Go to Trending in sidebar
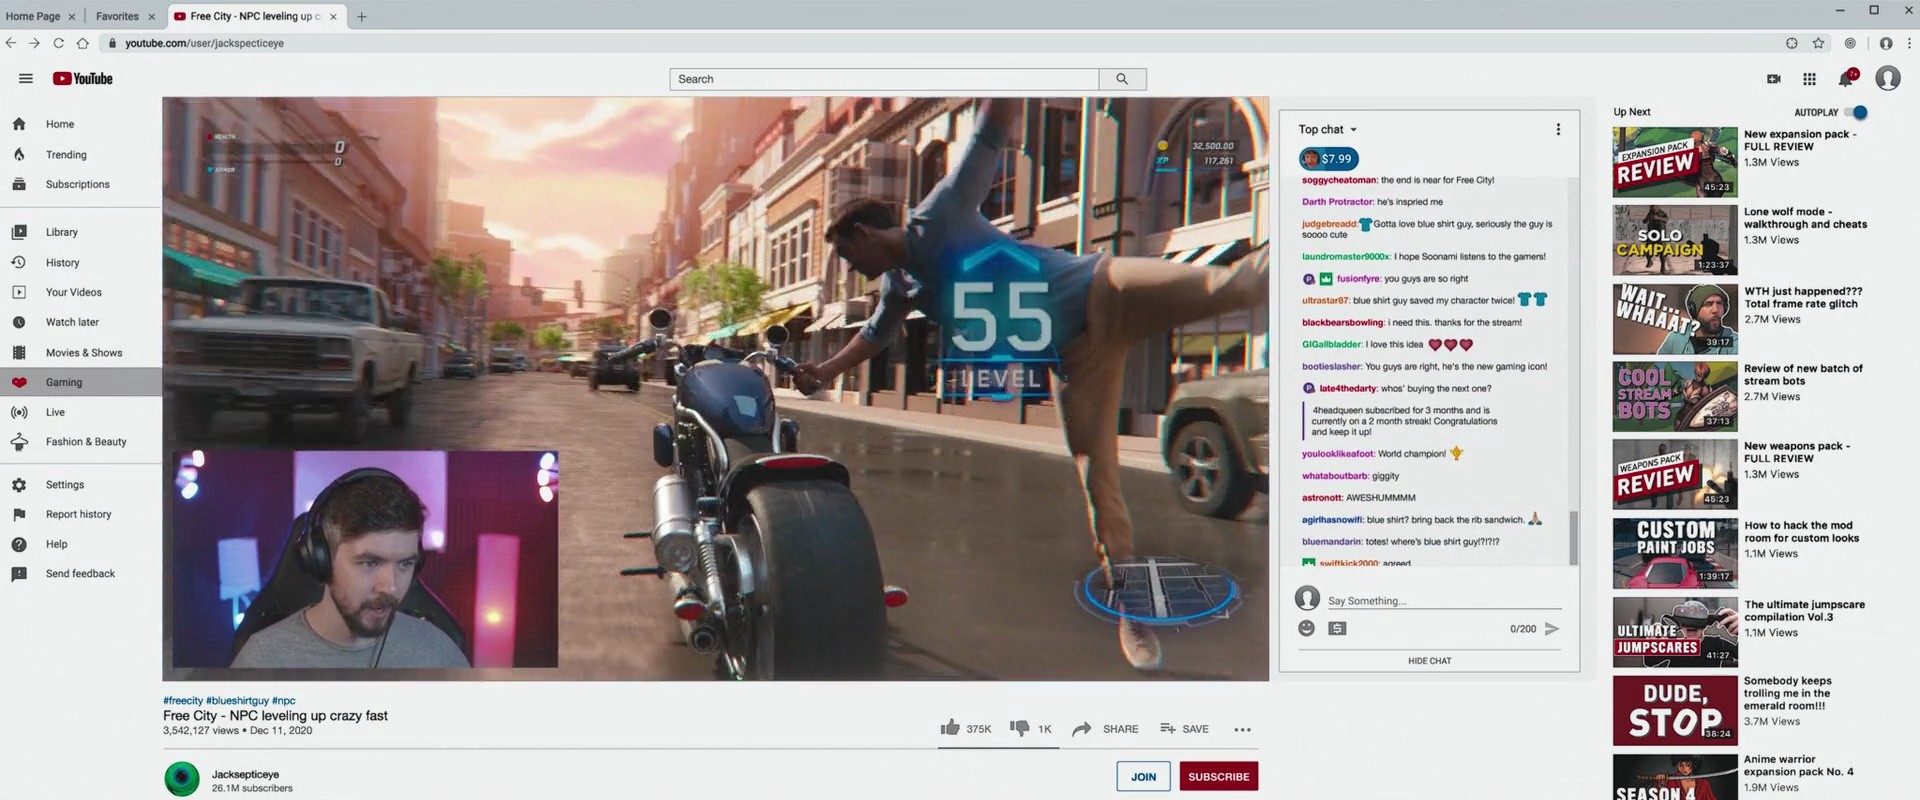Image resolution: width=1920 pixels, height=800 pixels. tap(66, 155)
